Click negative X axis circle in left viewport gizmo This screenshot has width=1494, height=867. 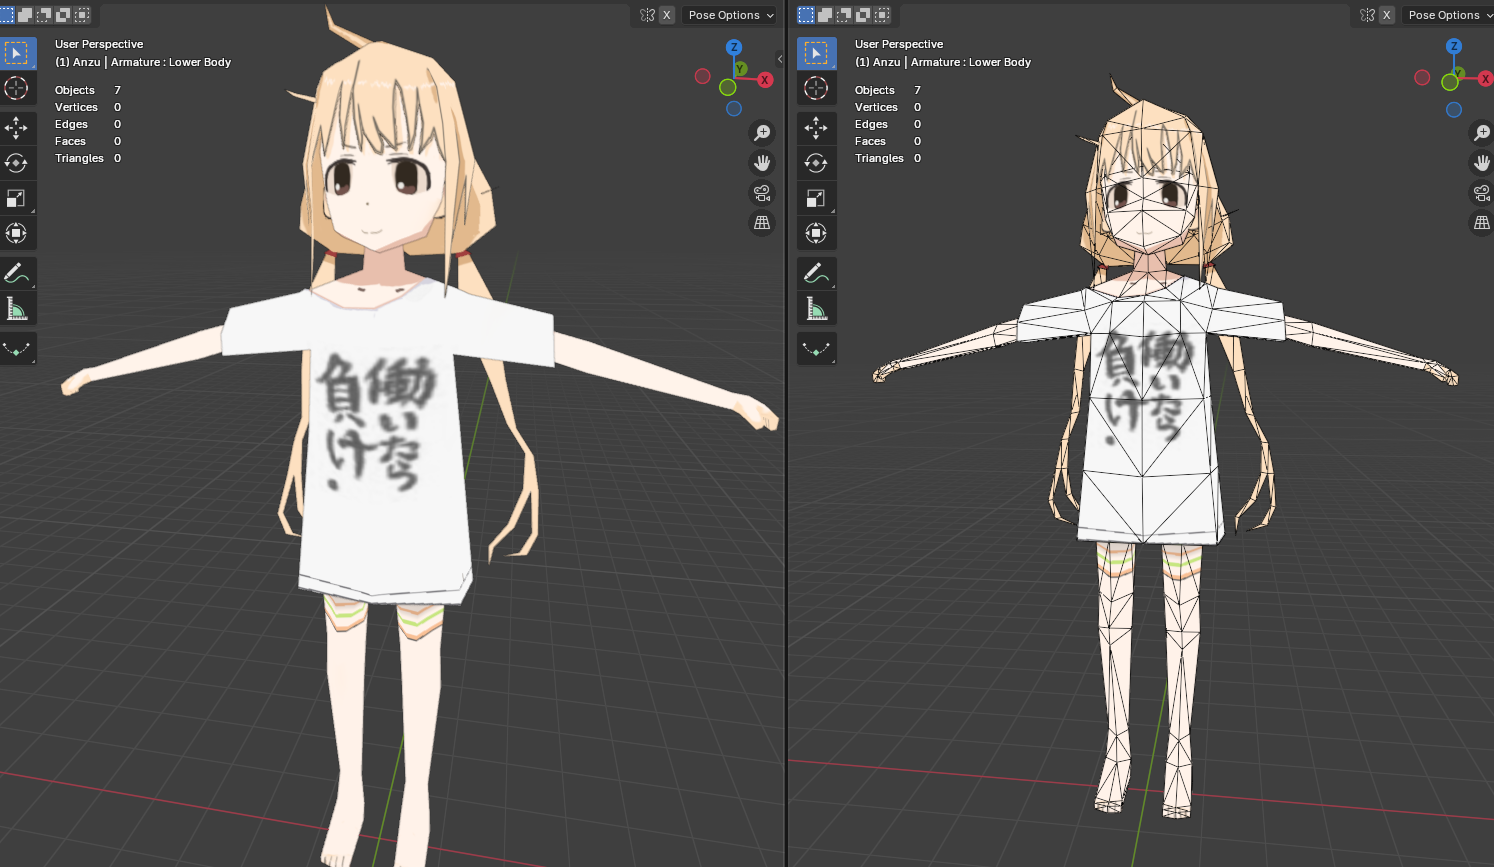(x=703, y=76)
